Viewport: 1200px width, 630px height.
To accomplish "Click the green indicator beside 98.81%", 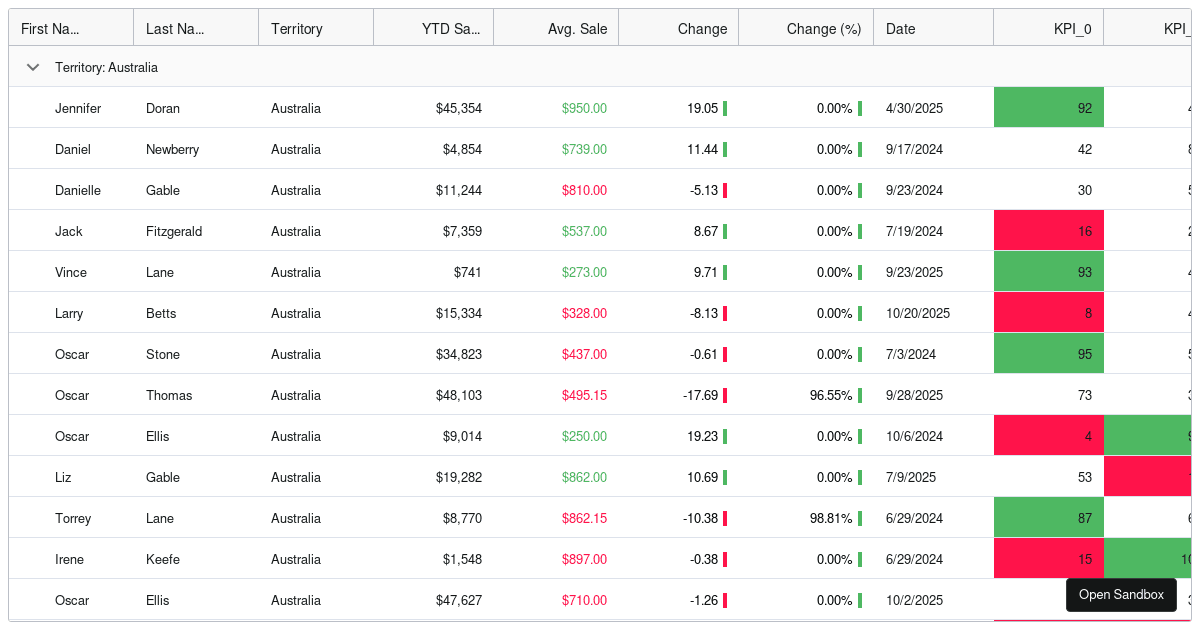I will [x=860, y=517].
